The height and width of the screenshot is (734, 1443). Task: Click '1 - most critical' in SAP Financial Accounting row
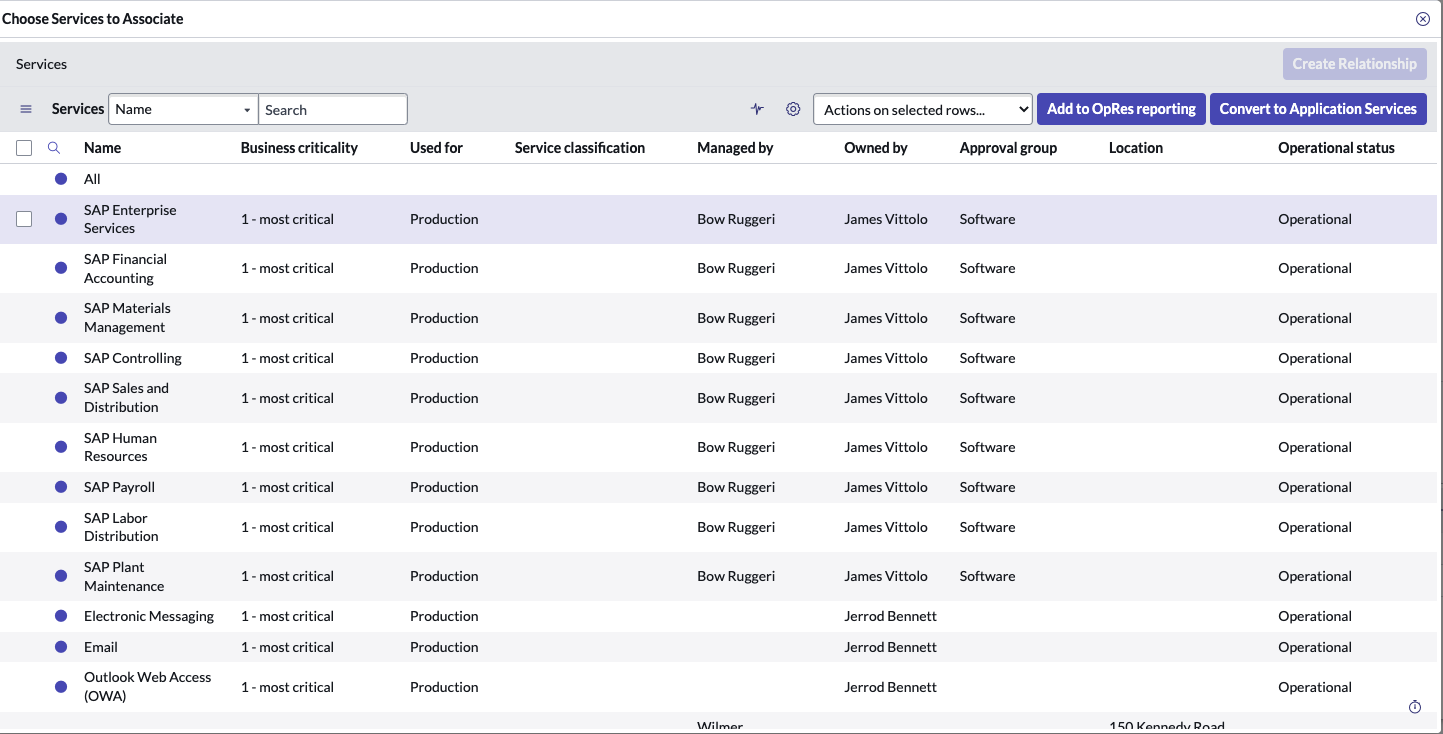click(287, 268)
